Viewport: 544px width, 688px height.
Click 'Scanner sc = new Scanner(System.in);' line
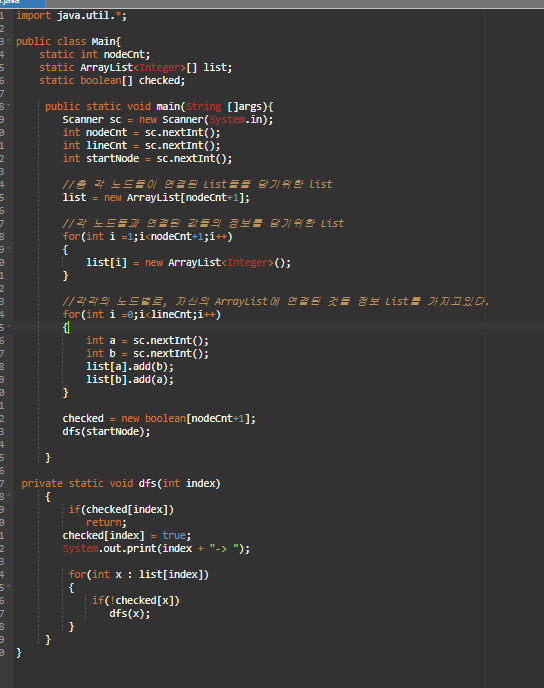(168, 120)
